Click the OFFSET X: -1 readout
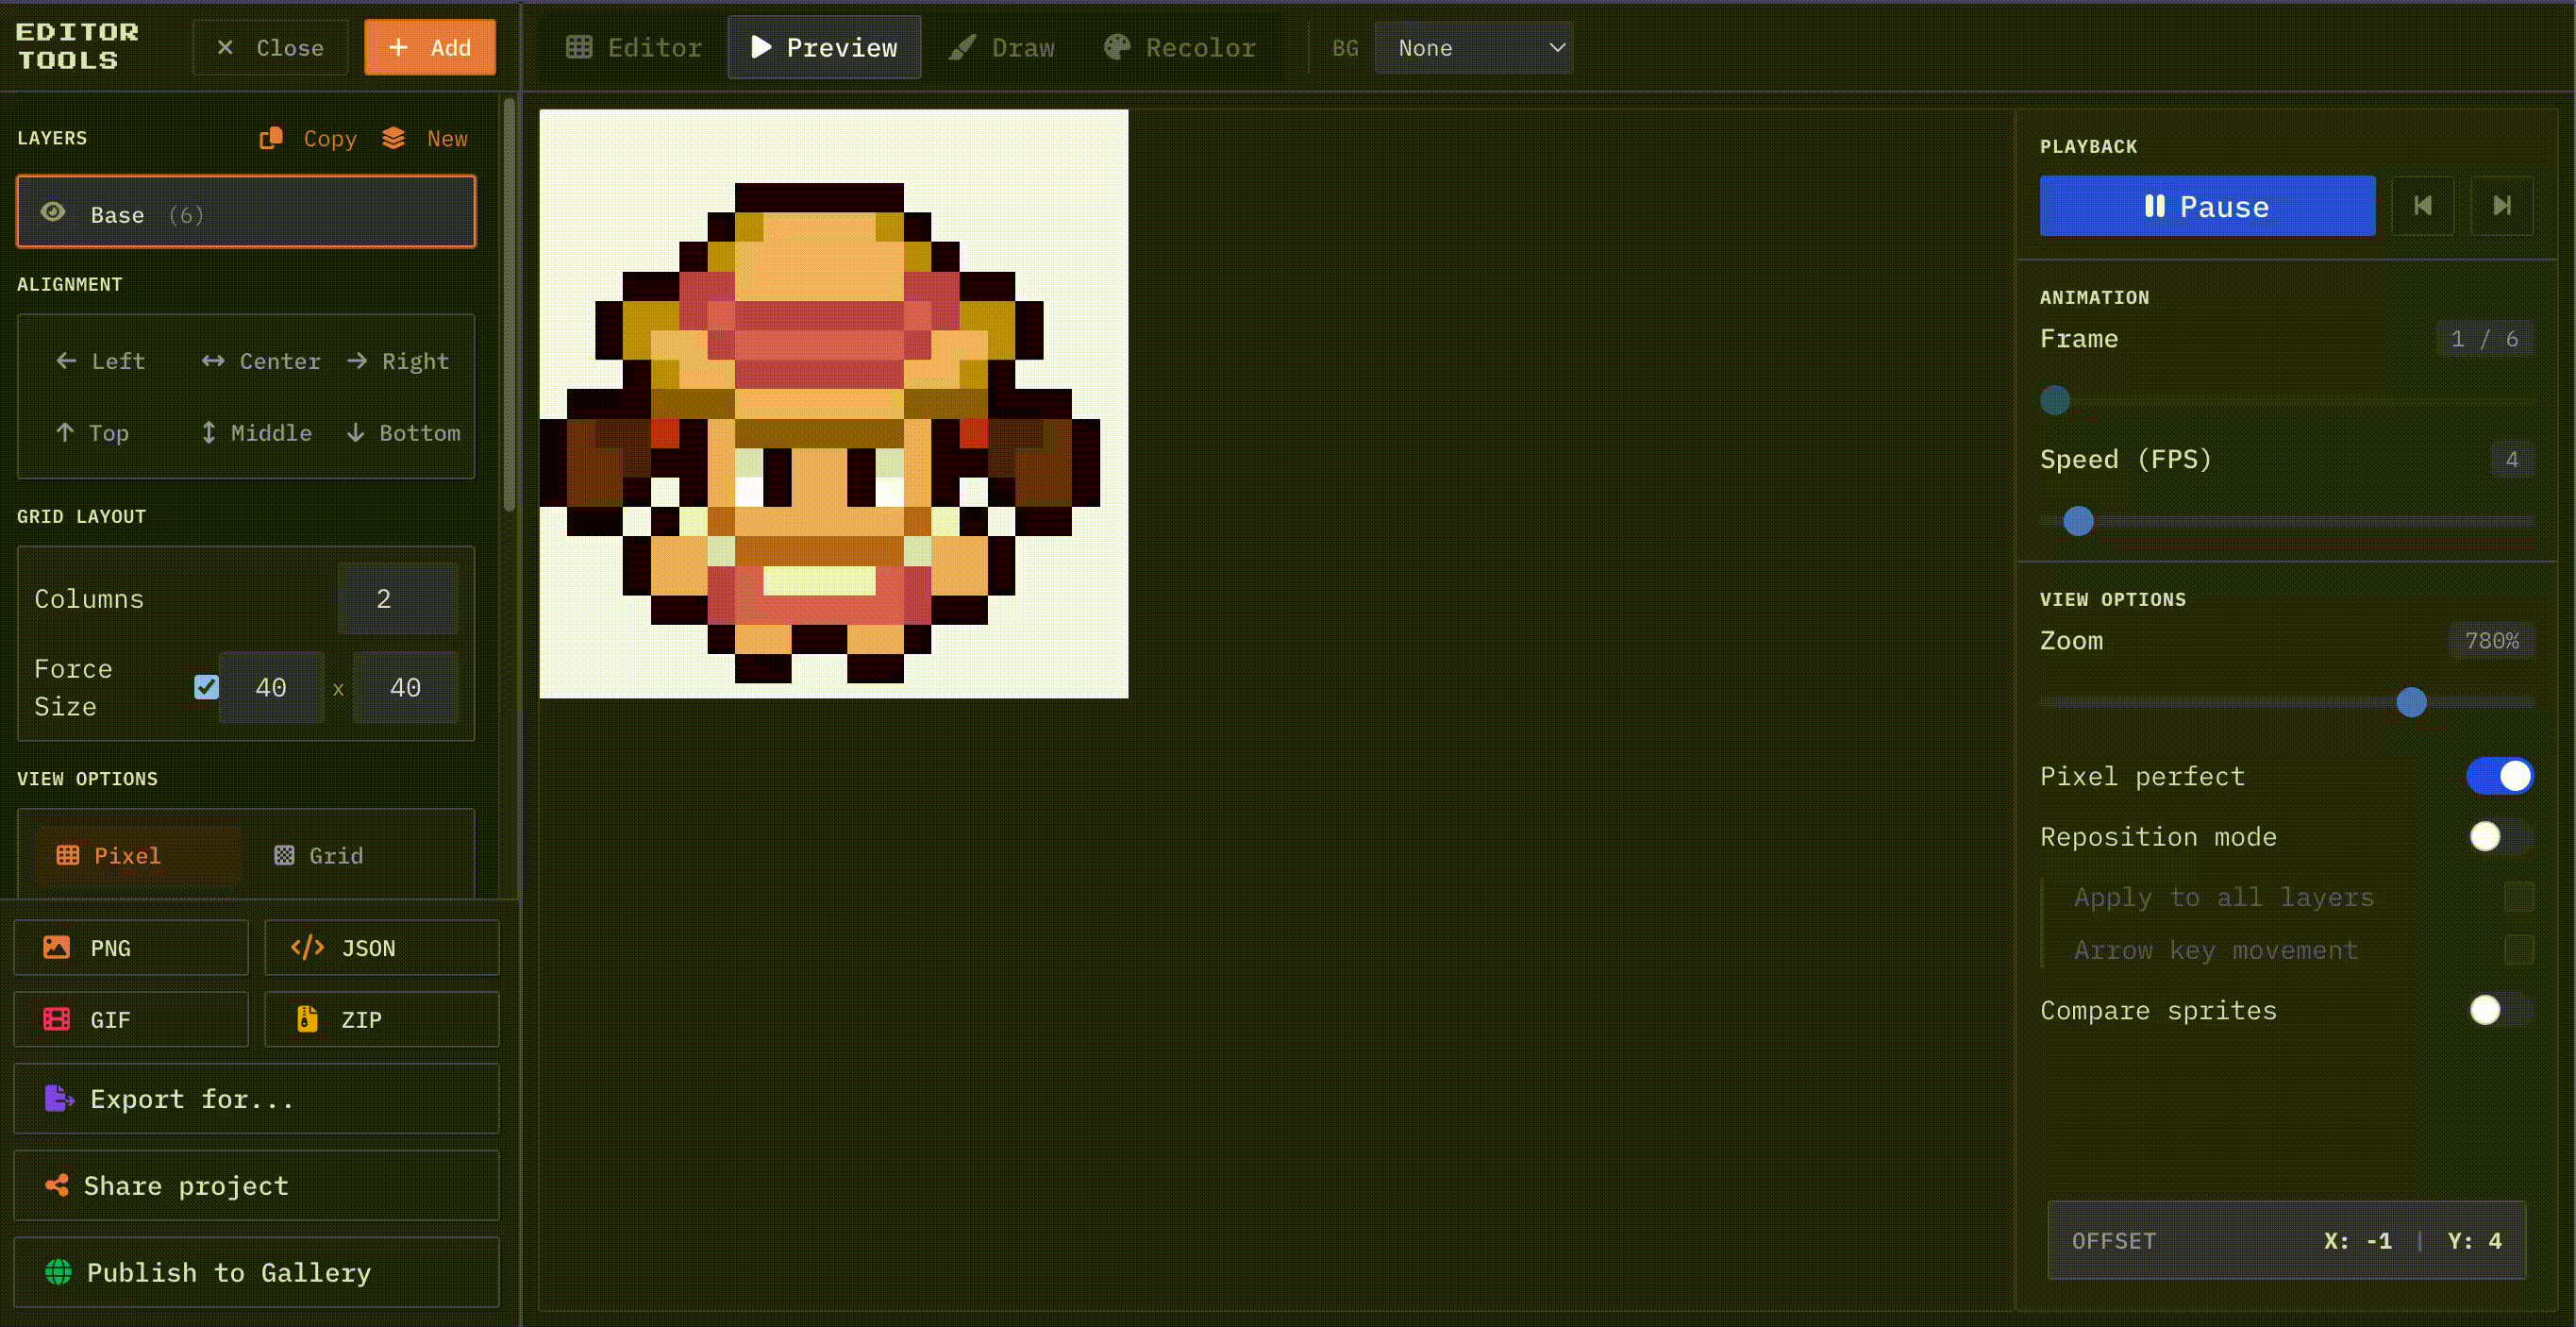This screenshot has width=2576, height=1327. tap(2357, 1241)
